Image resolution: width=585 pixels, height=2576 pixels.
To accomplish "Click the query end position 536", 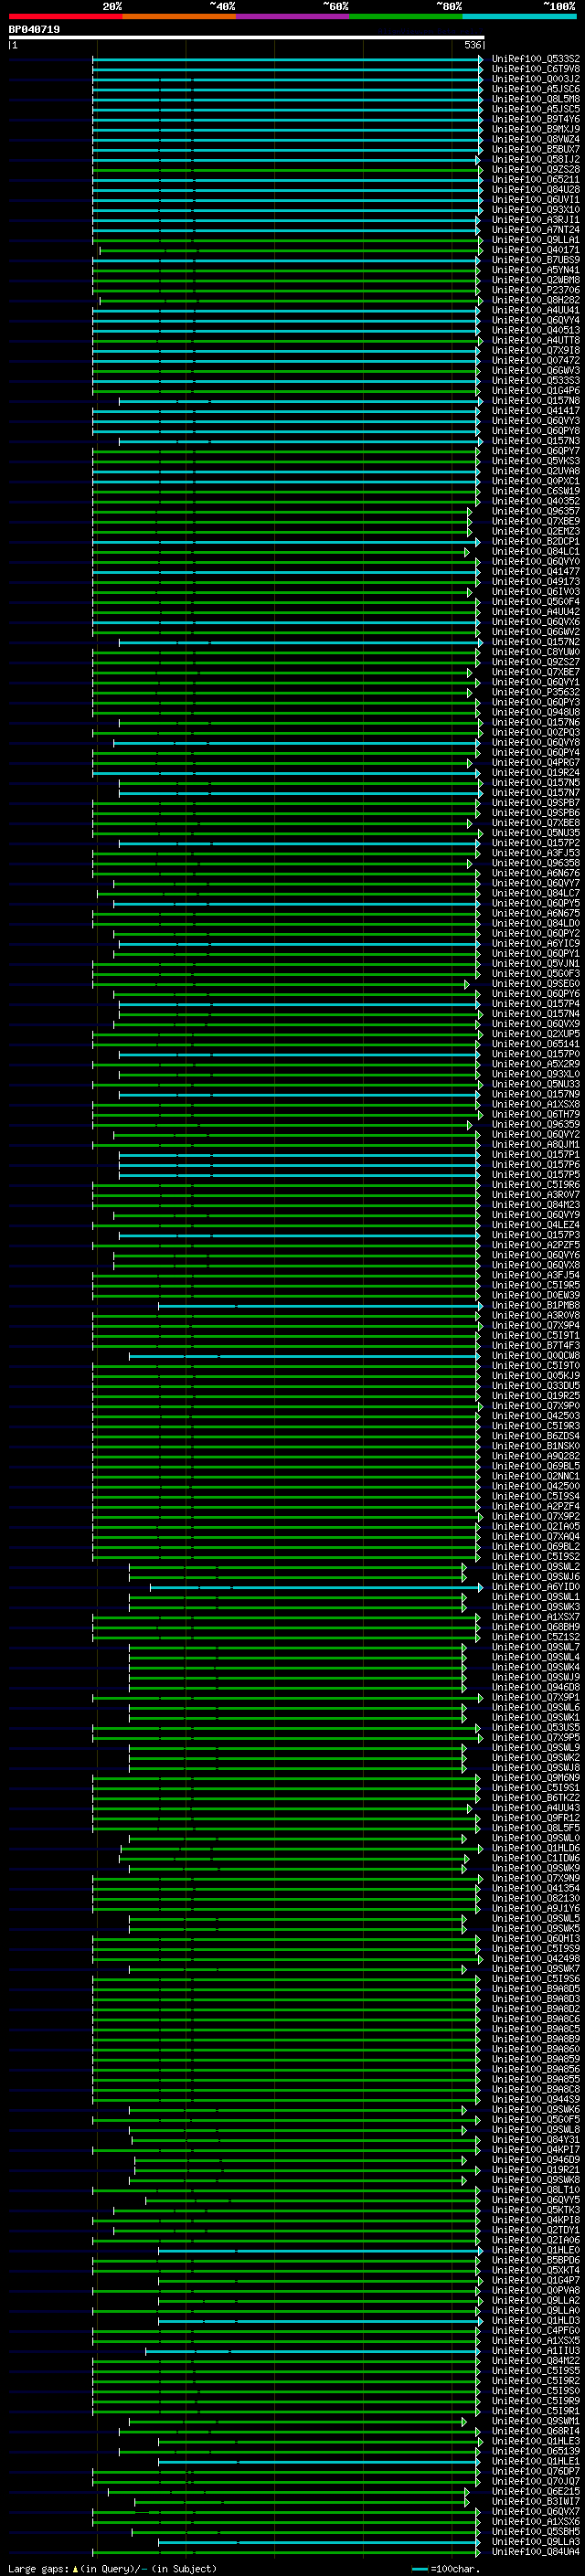I will click(472, 45).
